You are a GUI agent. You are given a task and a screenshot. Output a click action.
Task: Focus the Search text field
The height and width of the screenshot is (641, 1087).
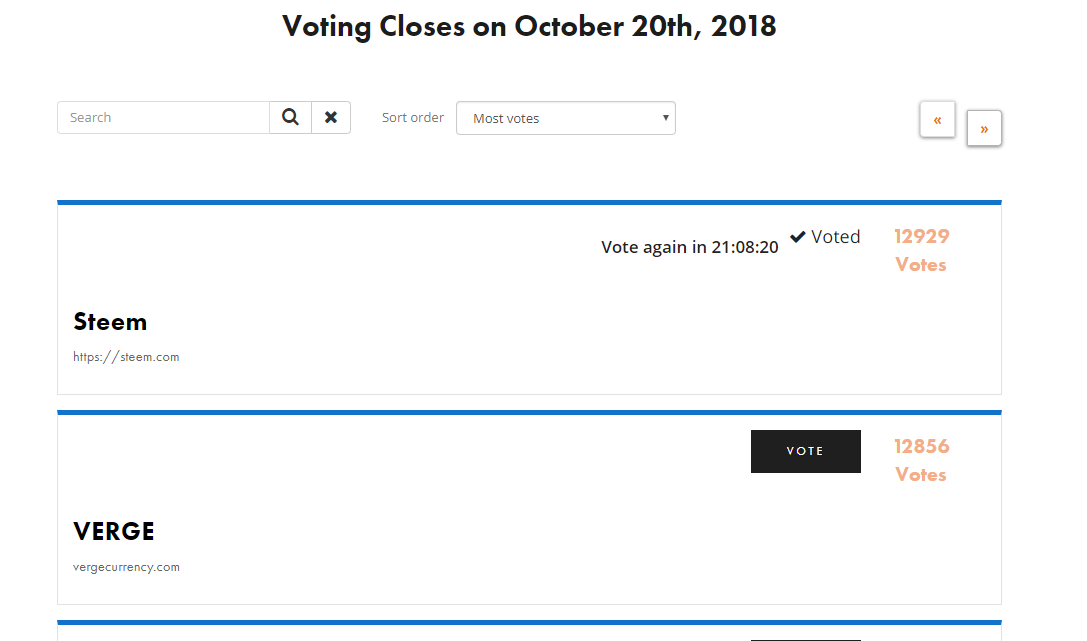click(164, 117)
